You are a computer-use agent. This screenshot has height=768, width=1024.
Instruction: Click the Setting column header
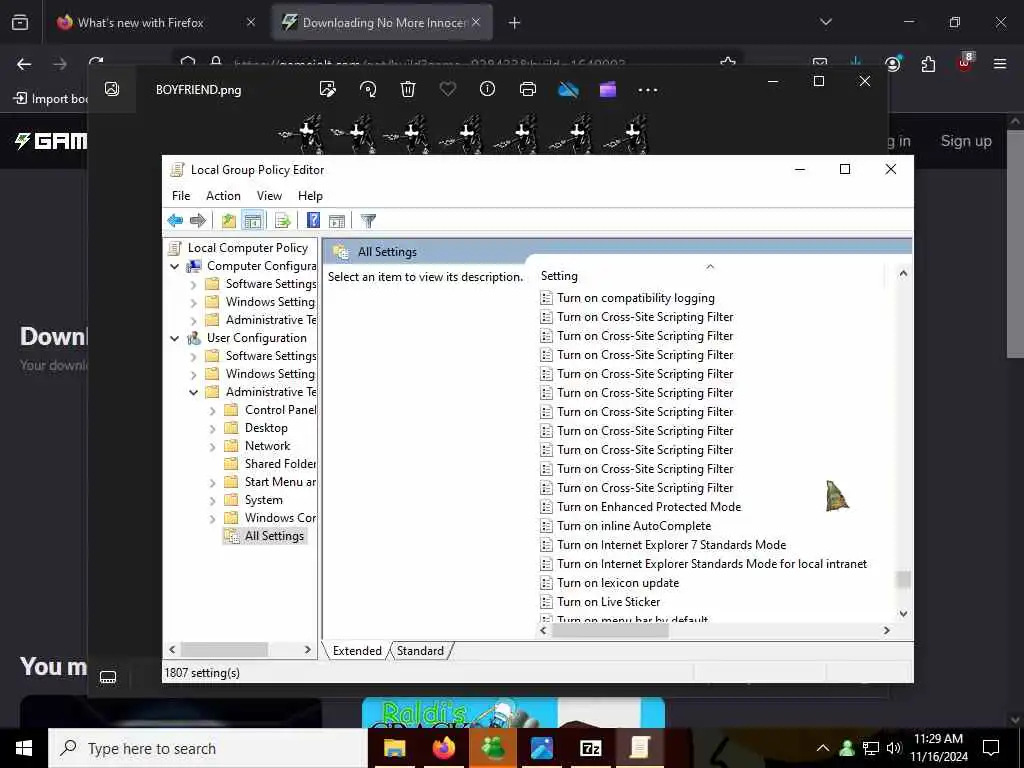(709, 276)
